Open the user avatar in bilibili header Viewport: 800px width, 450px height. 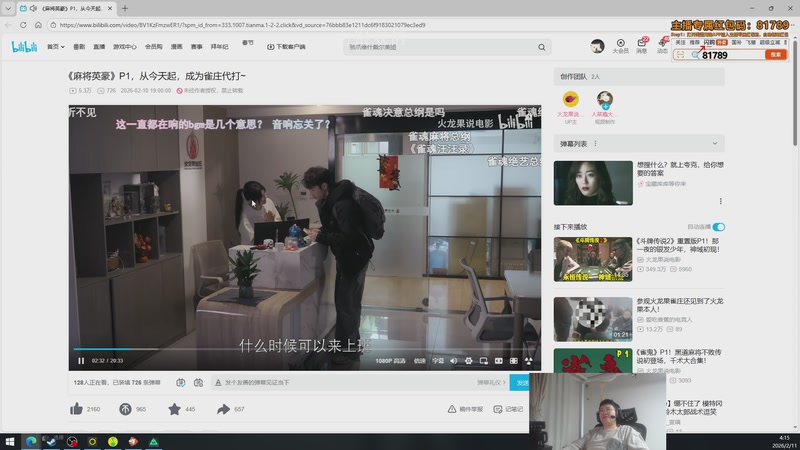pyautogui.click(x=597, y=46)
